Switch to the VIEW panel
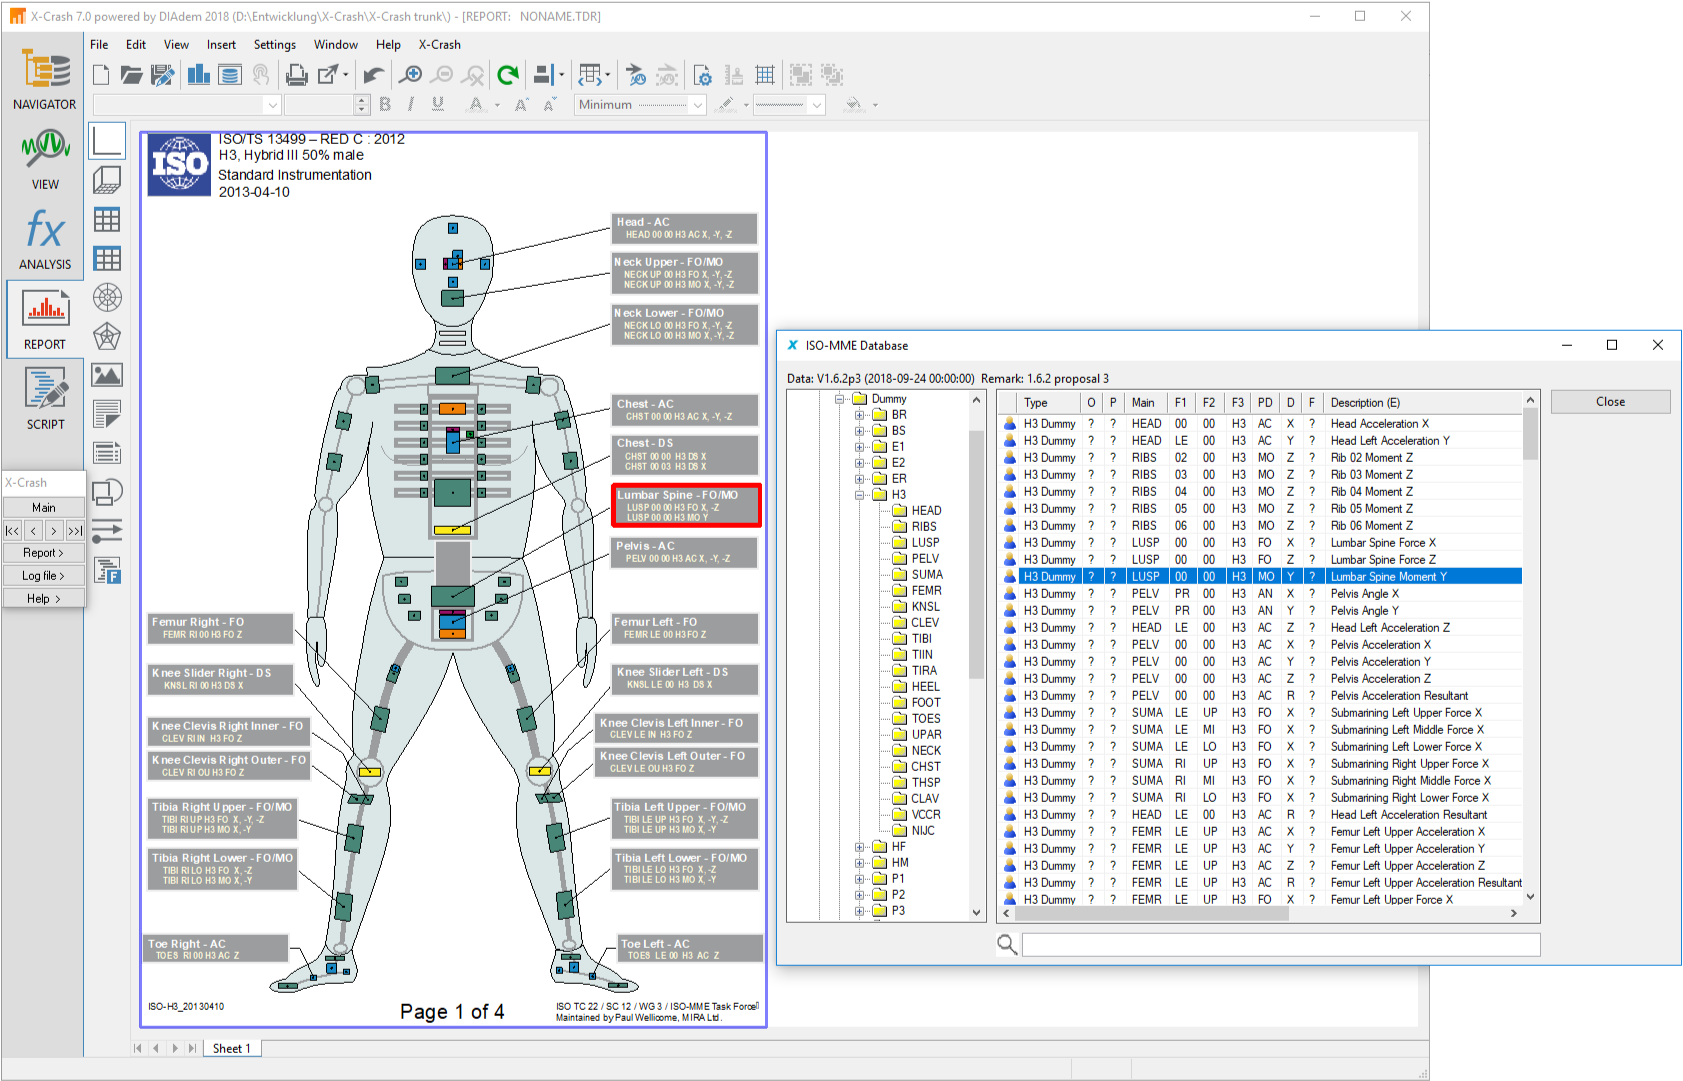This screenshot has width=1683, height=1081. (x=44, y=160)
